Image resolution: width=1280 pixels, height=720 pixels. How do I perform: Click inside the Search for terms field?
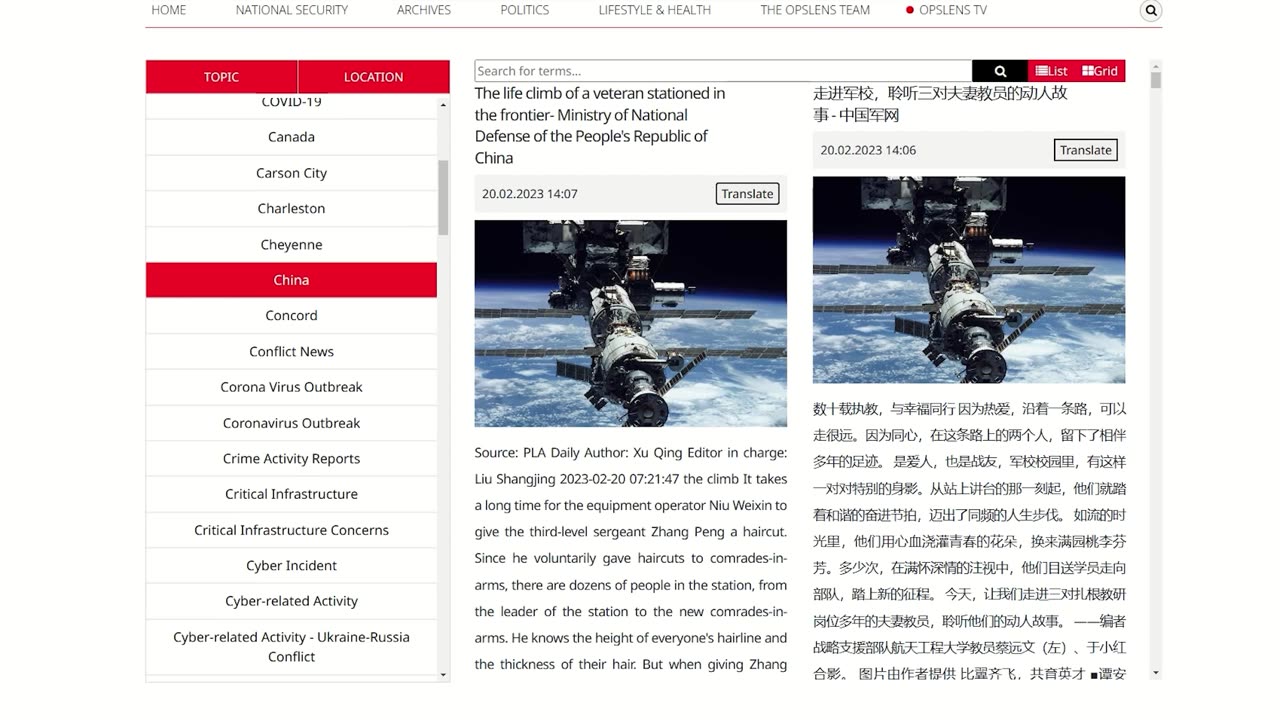coord(723,71)
